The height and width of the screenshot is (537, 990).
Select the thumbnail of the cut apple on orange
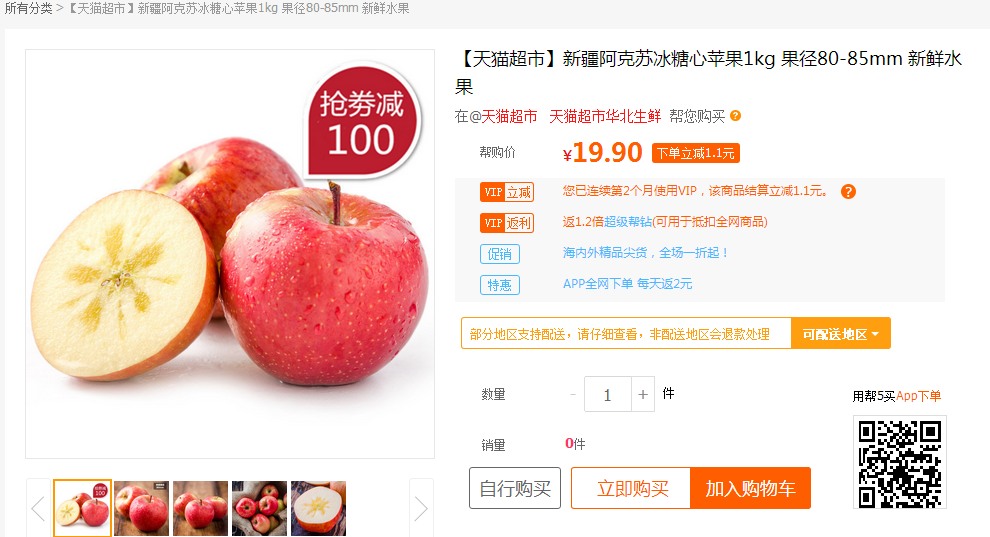point(318,509)
